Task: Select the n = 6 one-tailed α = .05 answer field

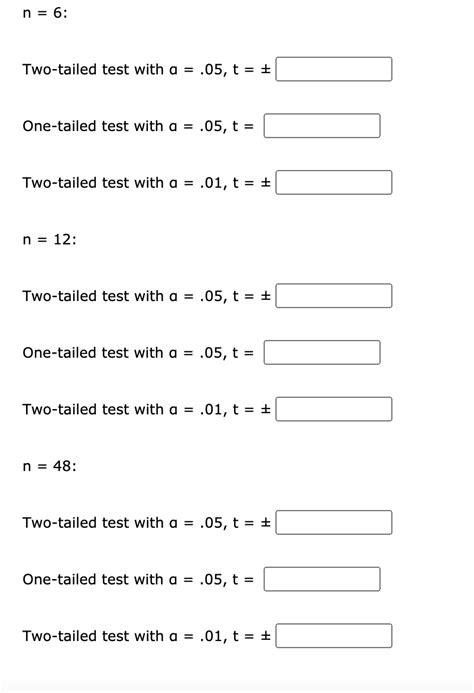Action: coord(322,126)
